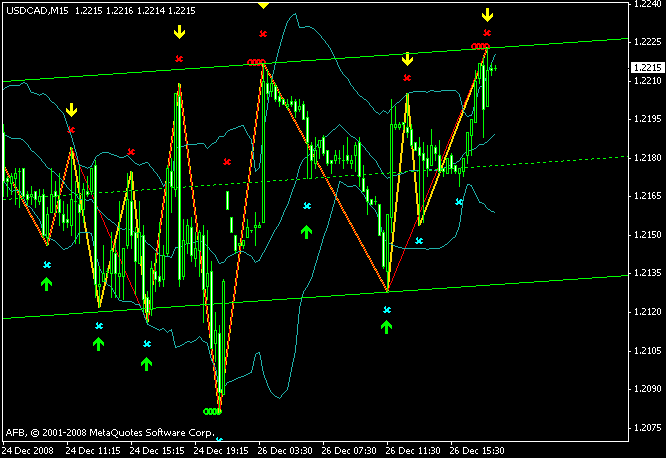Click the rightmost yellow down arrow at the latest high
The image size is (666, 458).
click(487, 15)
